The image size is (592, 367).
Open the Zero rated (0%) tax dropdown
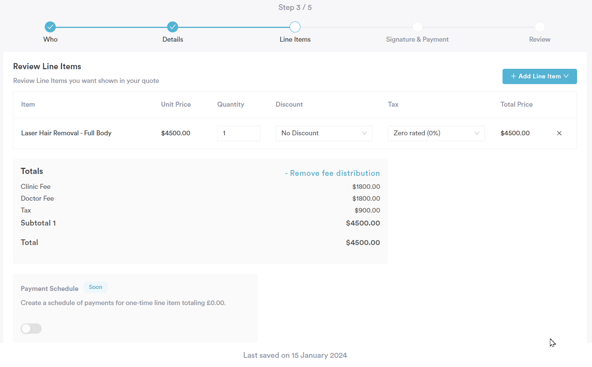click(x=436, y=133)
